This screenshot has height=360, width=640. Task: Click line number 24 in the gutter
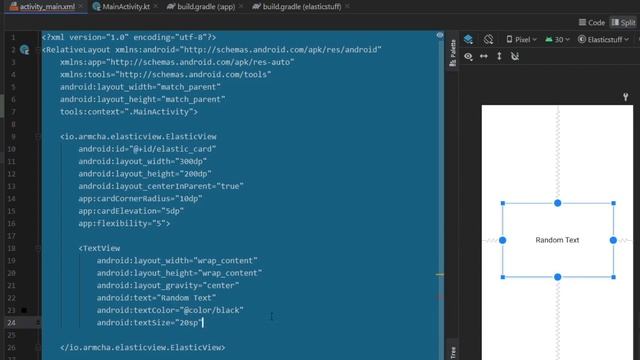tap(11, 323)
